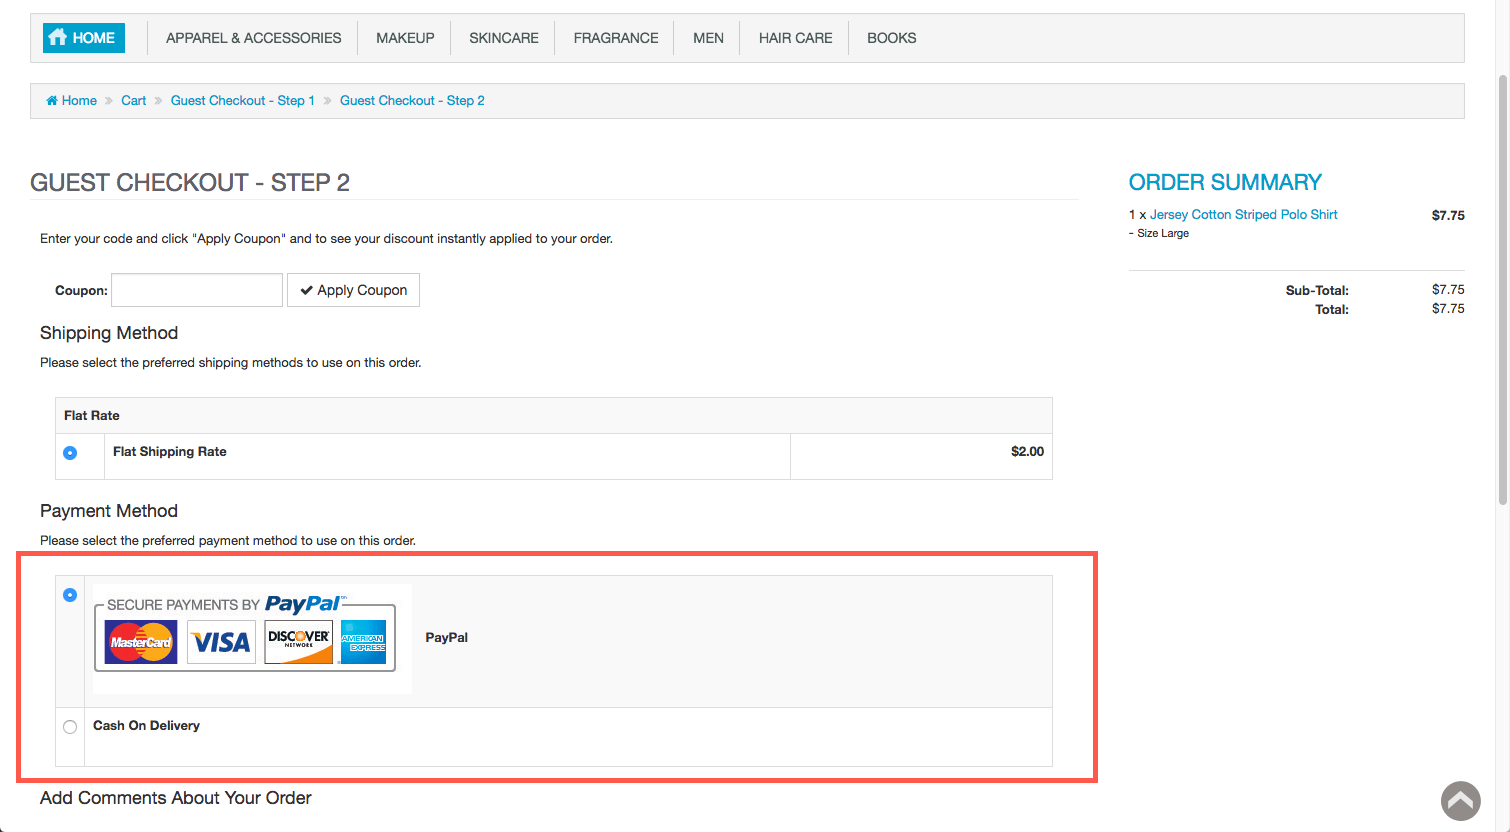This screenshot has height=832, width=1510.
Task: Click the $2.00 shipping price
Action: point(1027,452)
